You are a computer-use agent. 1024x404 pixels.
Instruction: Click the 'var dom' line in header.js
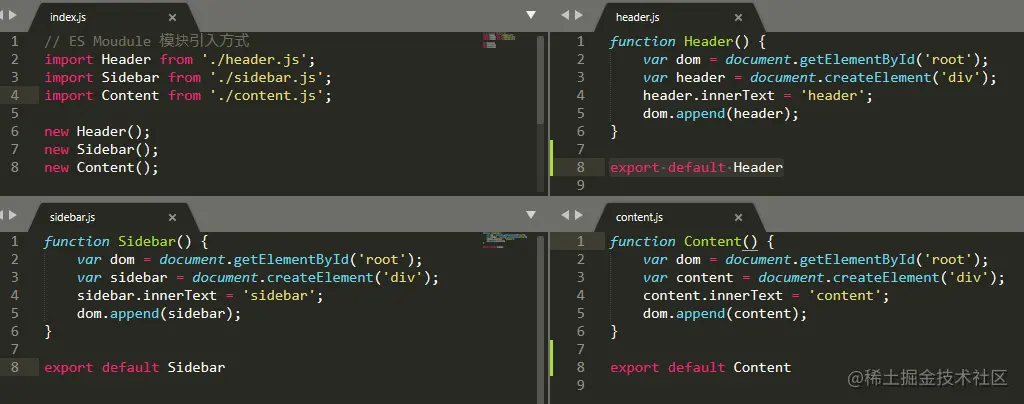816,59
